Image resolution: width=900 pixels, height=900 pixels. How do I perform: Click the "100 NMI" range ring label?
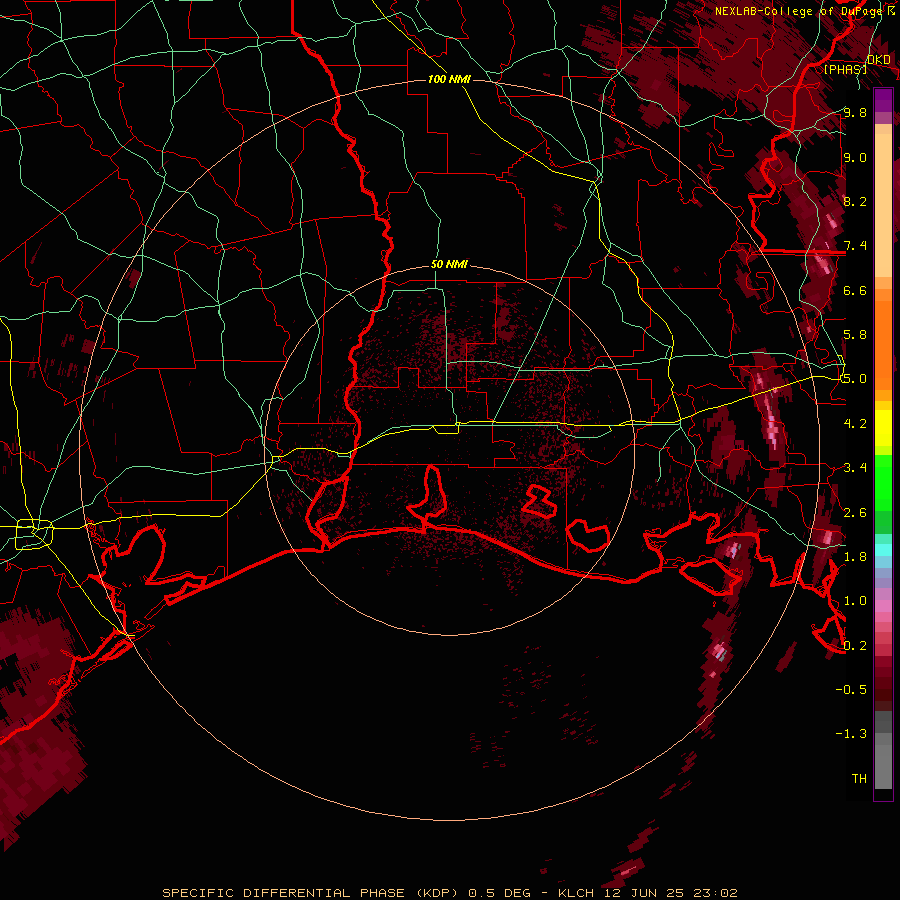pos(449,79)
